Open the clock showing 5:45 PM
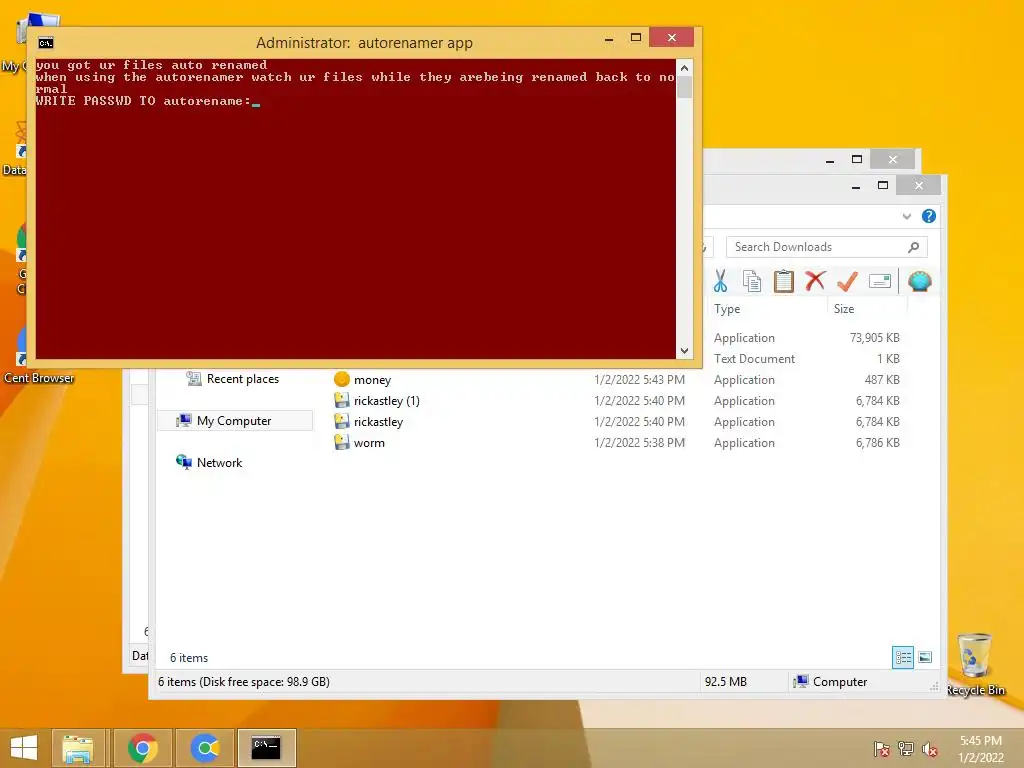Image resolution: width=1024 pixels, height=768 pixels. (x=981, y=749)
